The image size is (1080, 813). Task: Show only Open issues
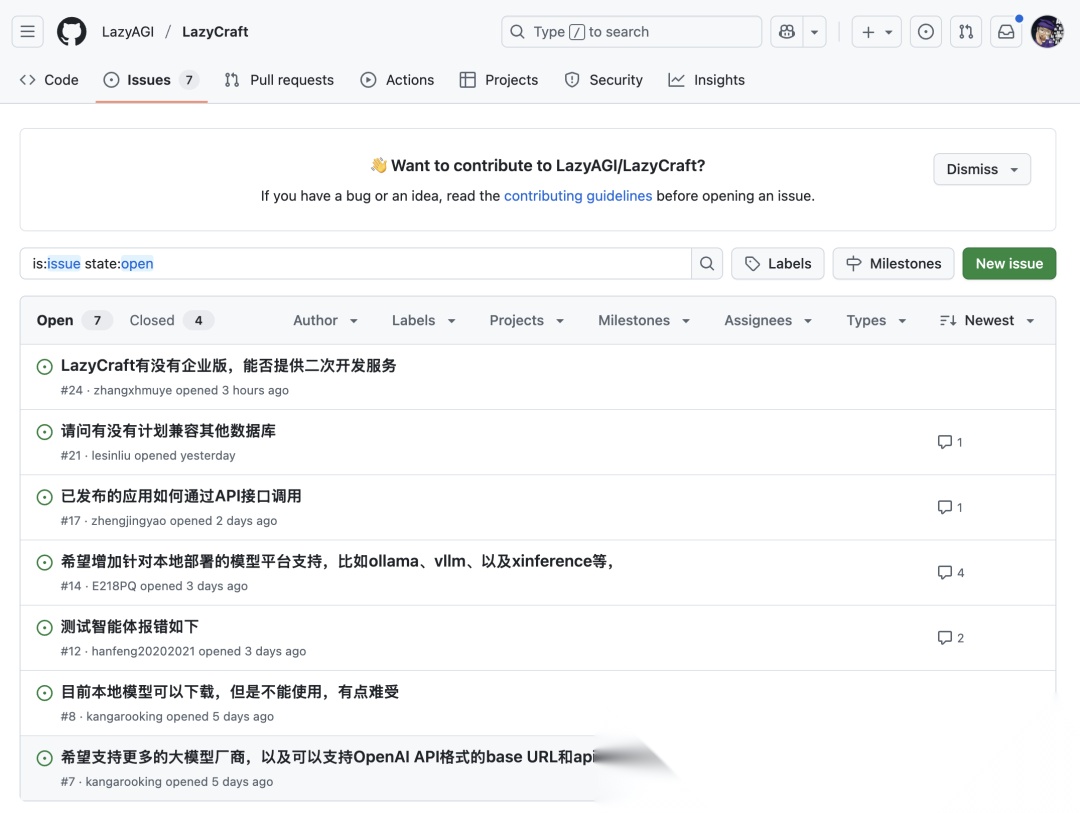coord(54,320)
